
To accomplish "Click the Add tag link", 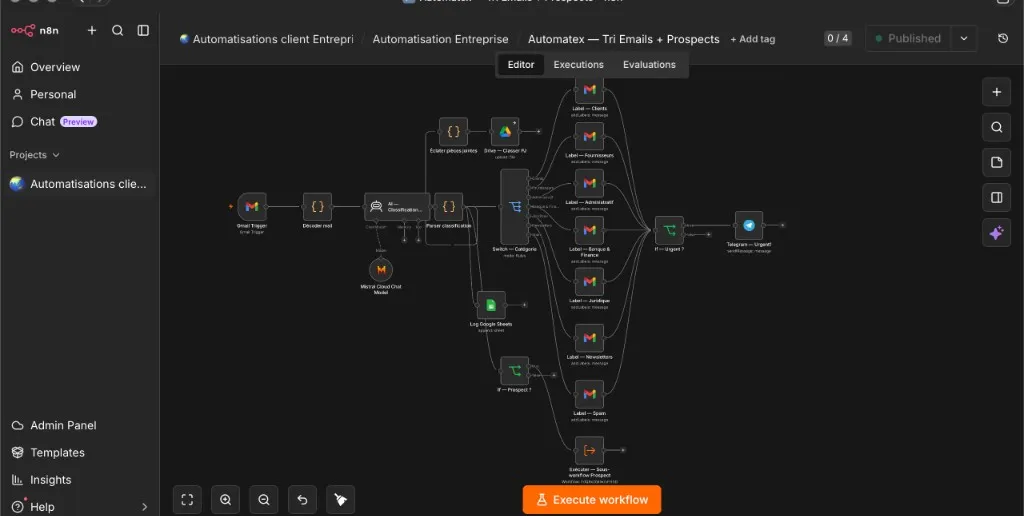I will point(753,39).
